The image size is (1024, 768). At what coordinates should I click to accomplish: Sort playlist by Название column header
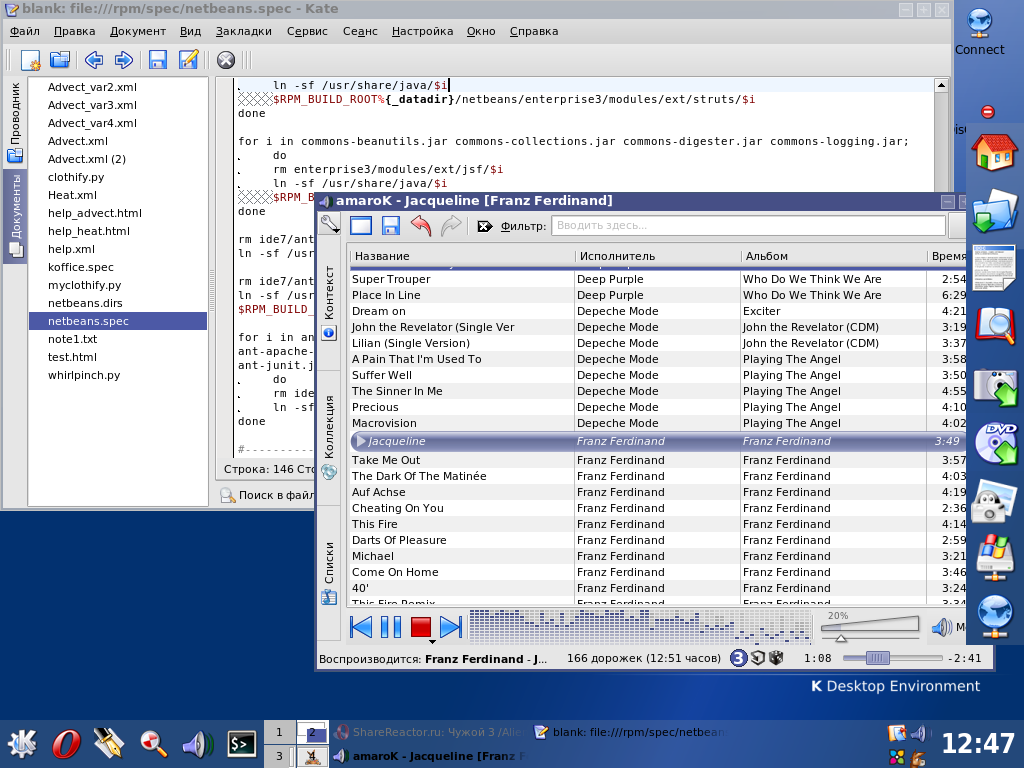tap(462, 256)
